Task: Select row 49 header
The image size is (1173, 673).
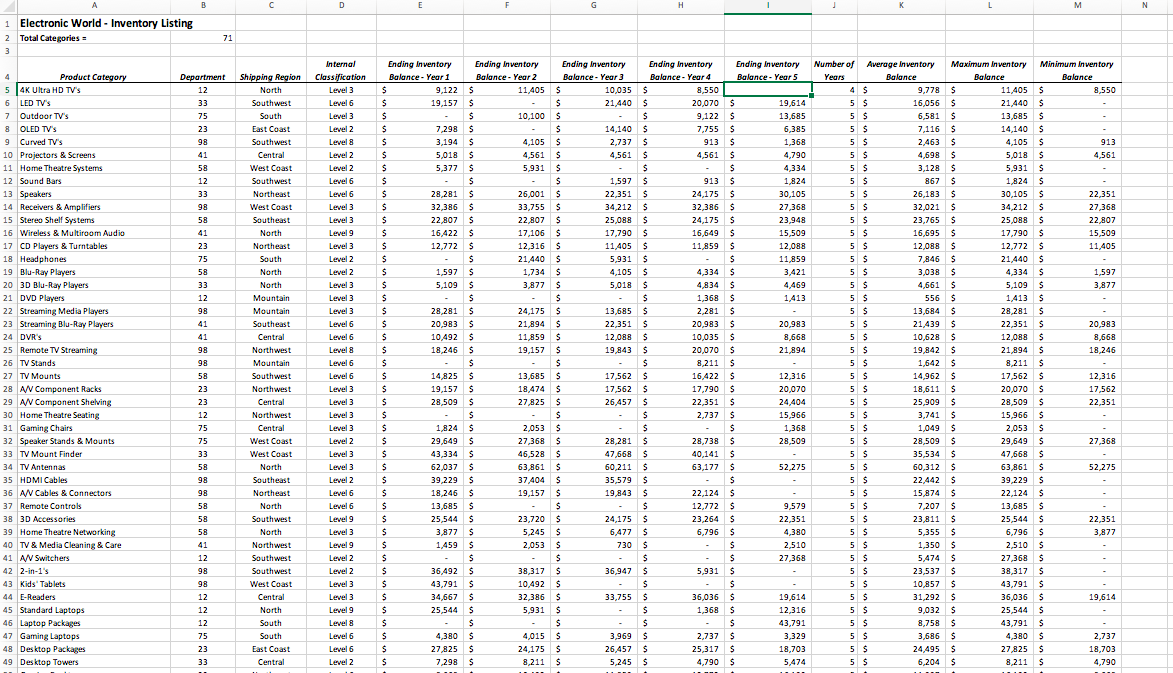Action: click(7, 662)
